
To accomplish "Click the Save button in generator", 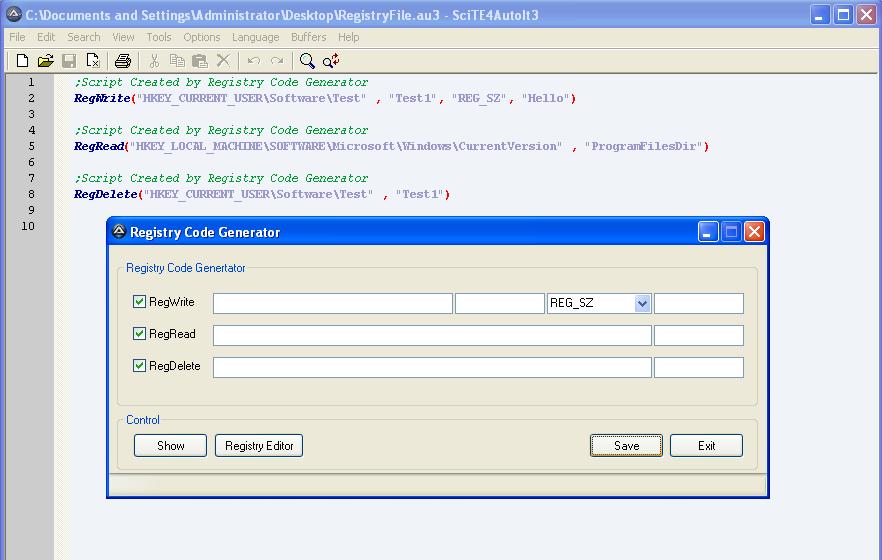I will (x=626, y=446).
